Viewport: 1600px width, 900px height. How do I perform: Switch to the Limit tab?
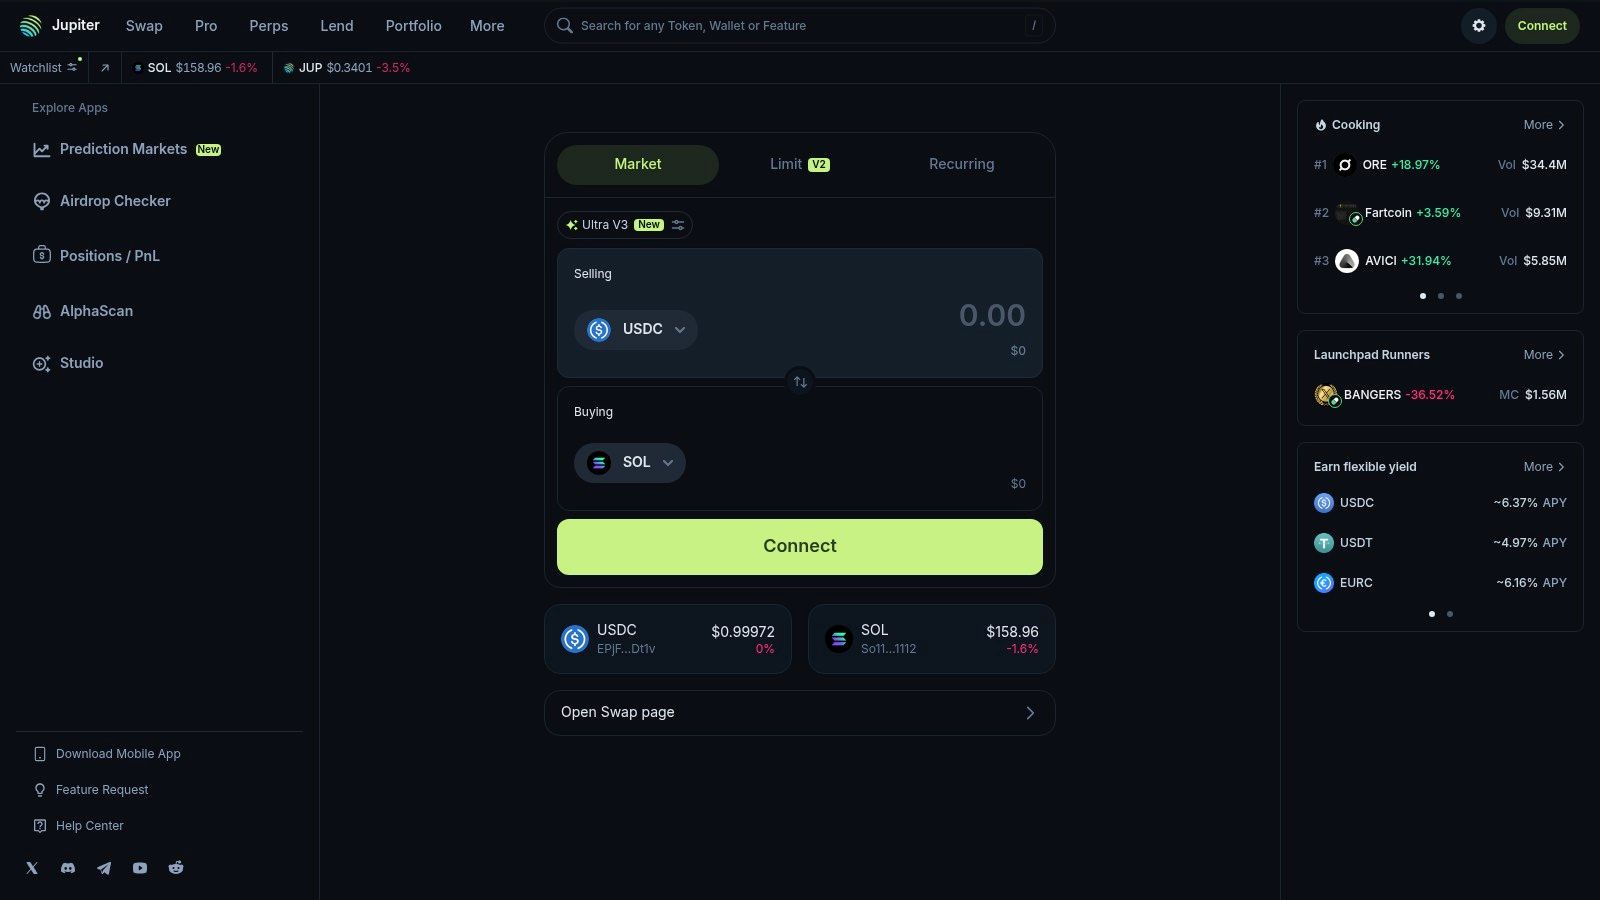pyautogui.click(x=800, y=165)
